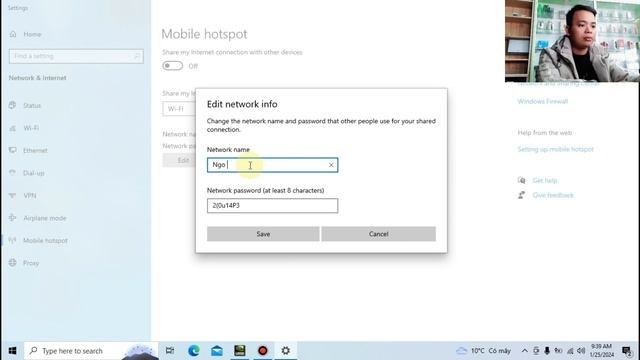The height and width of the screenshot is (360, 640).
Task: Open the Windows Start menu
Action: click(12, 351)
